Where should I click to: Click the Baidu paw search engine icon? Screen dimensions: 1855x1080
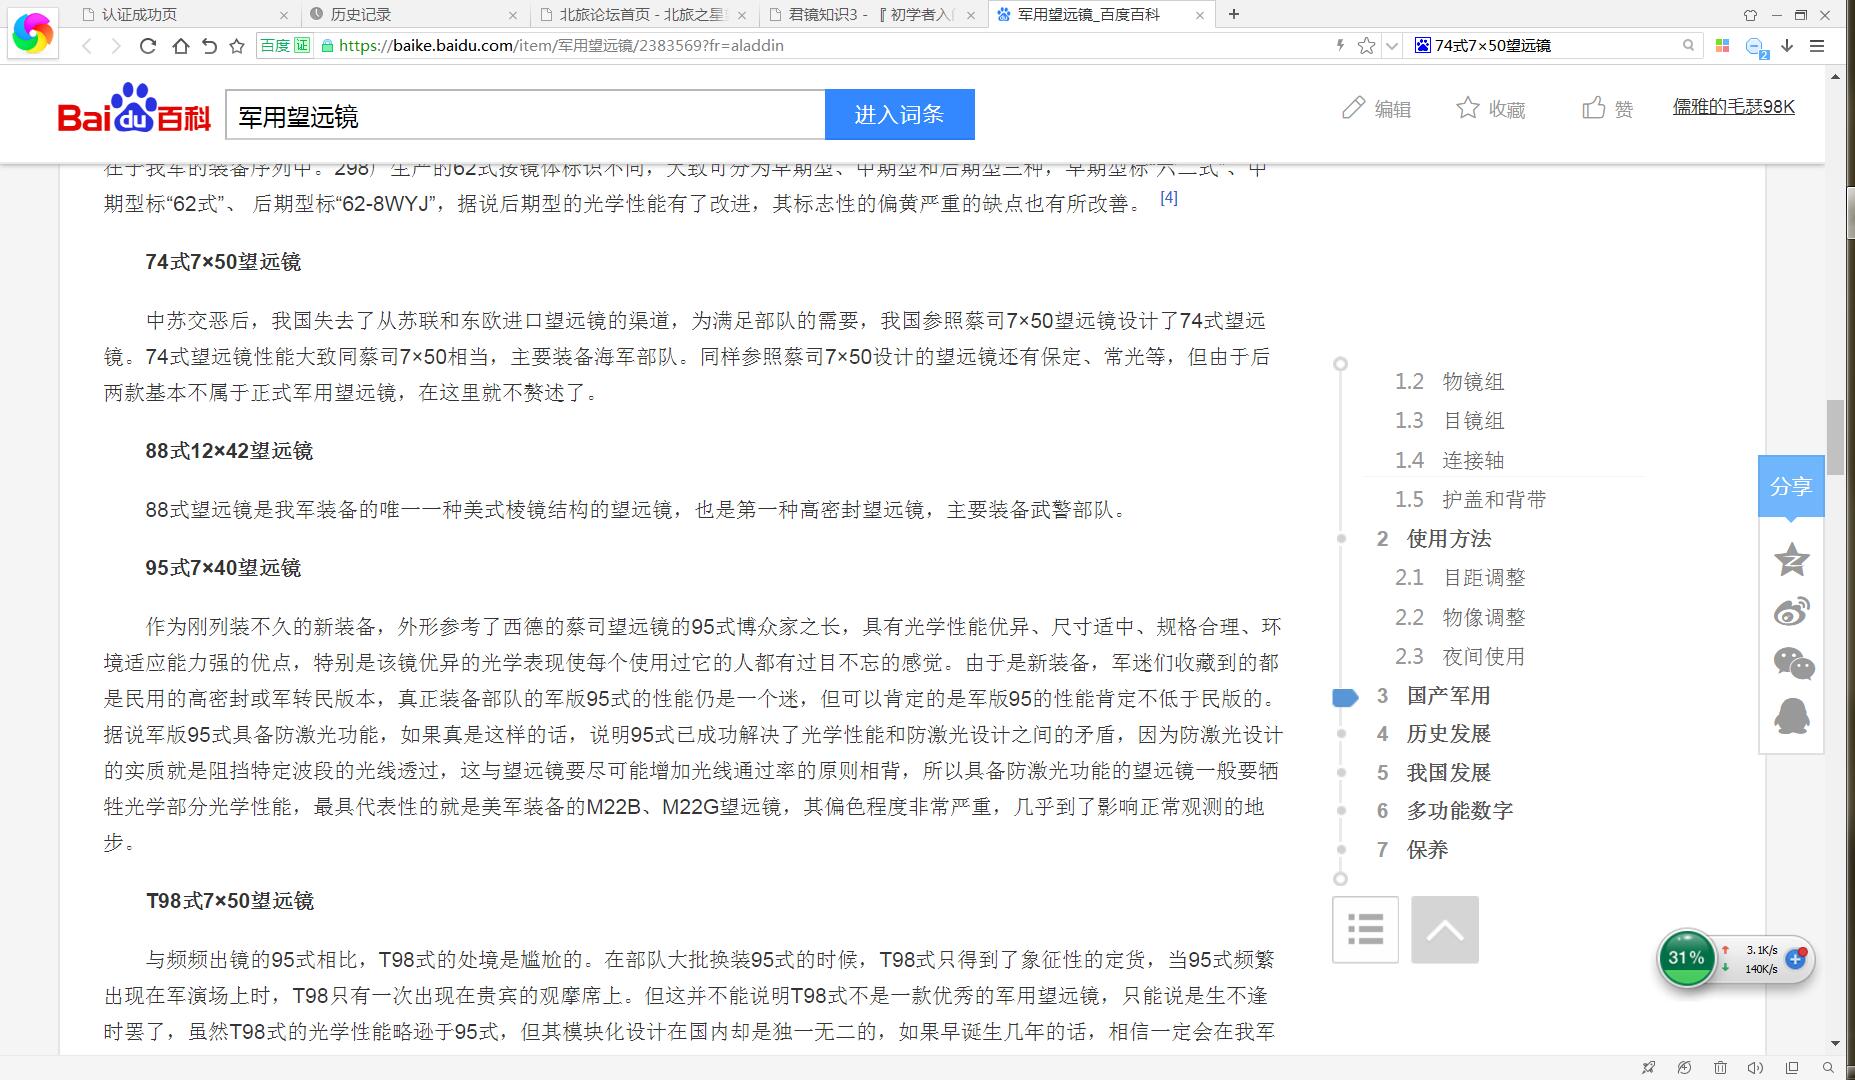1423,45
